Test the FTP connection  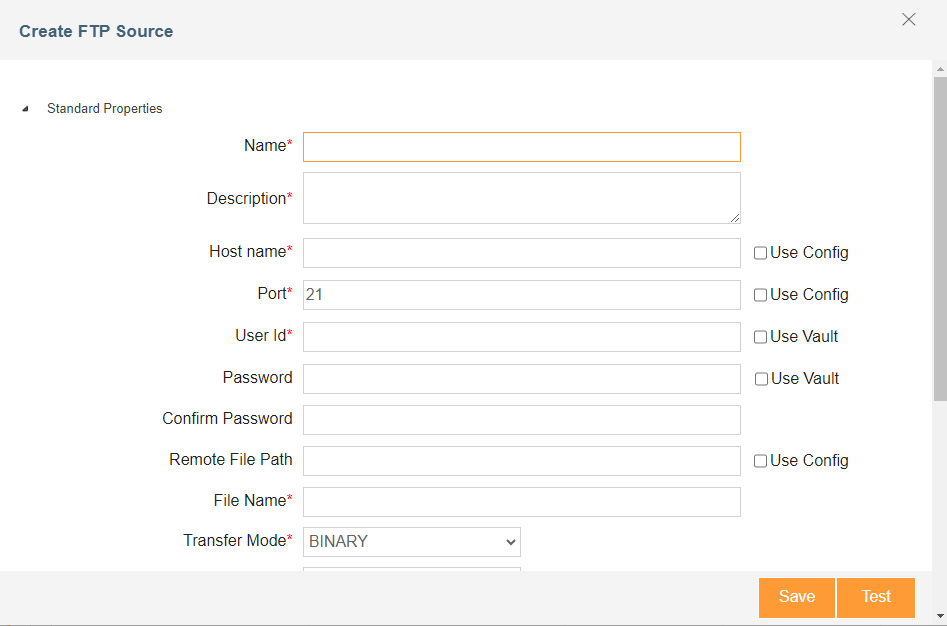(876, 597)
